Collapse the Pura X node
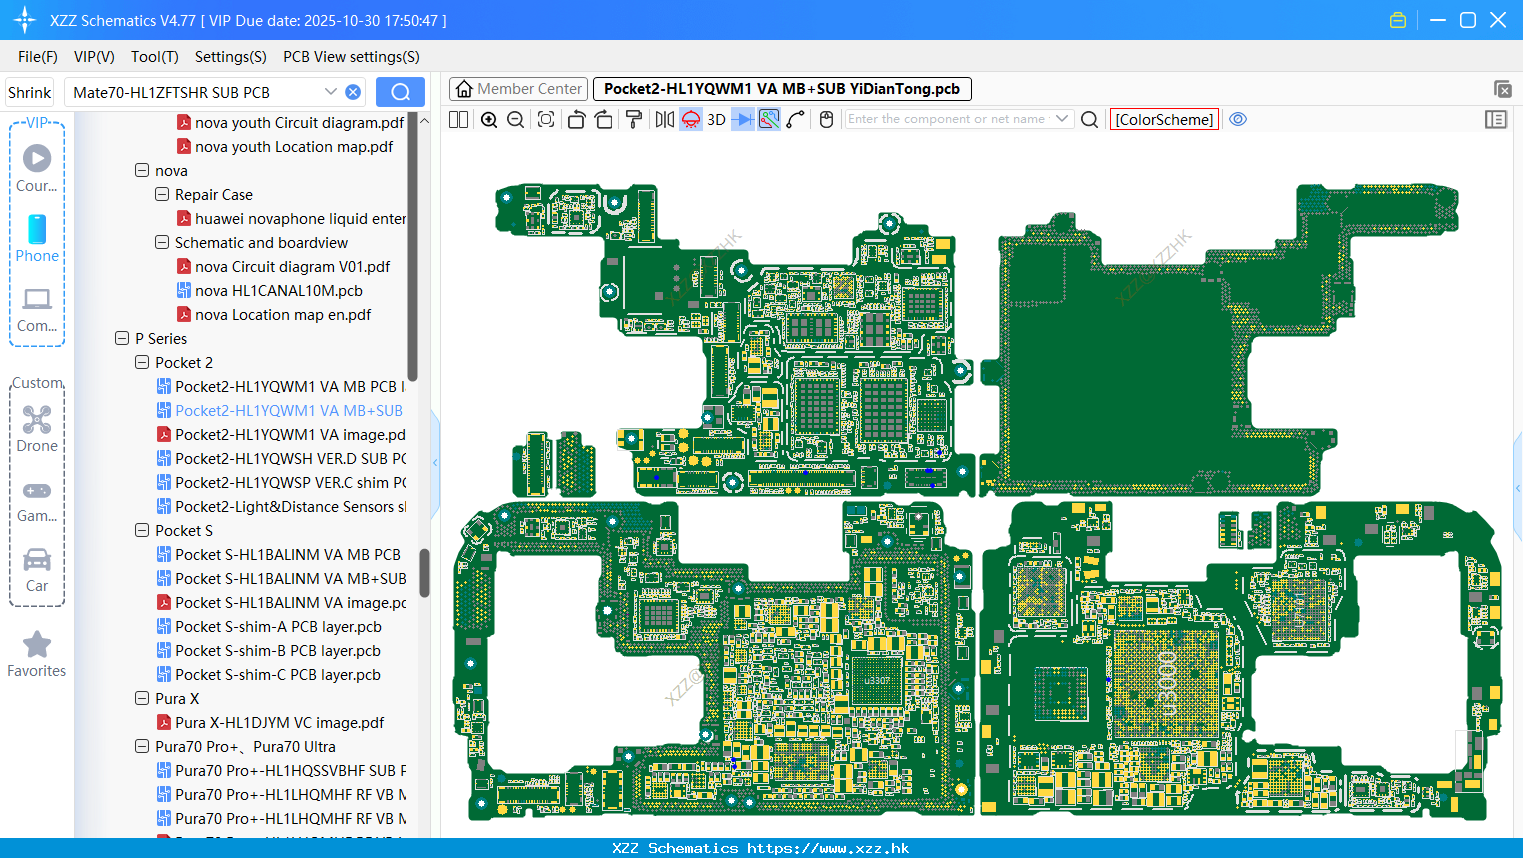 (x=142, y=699)
